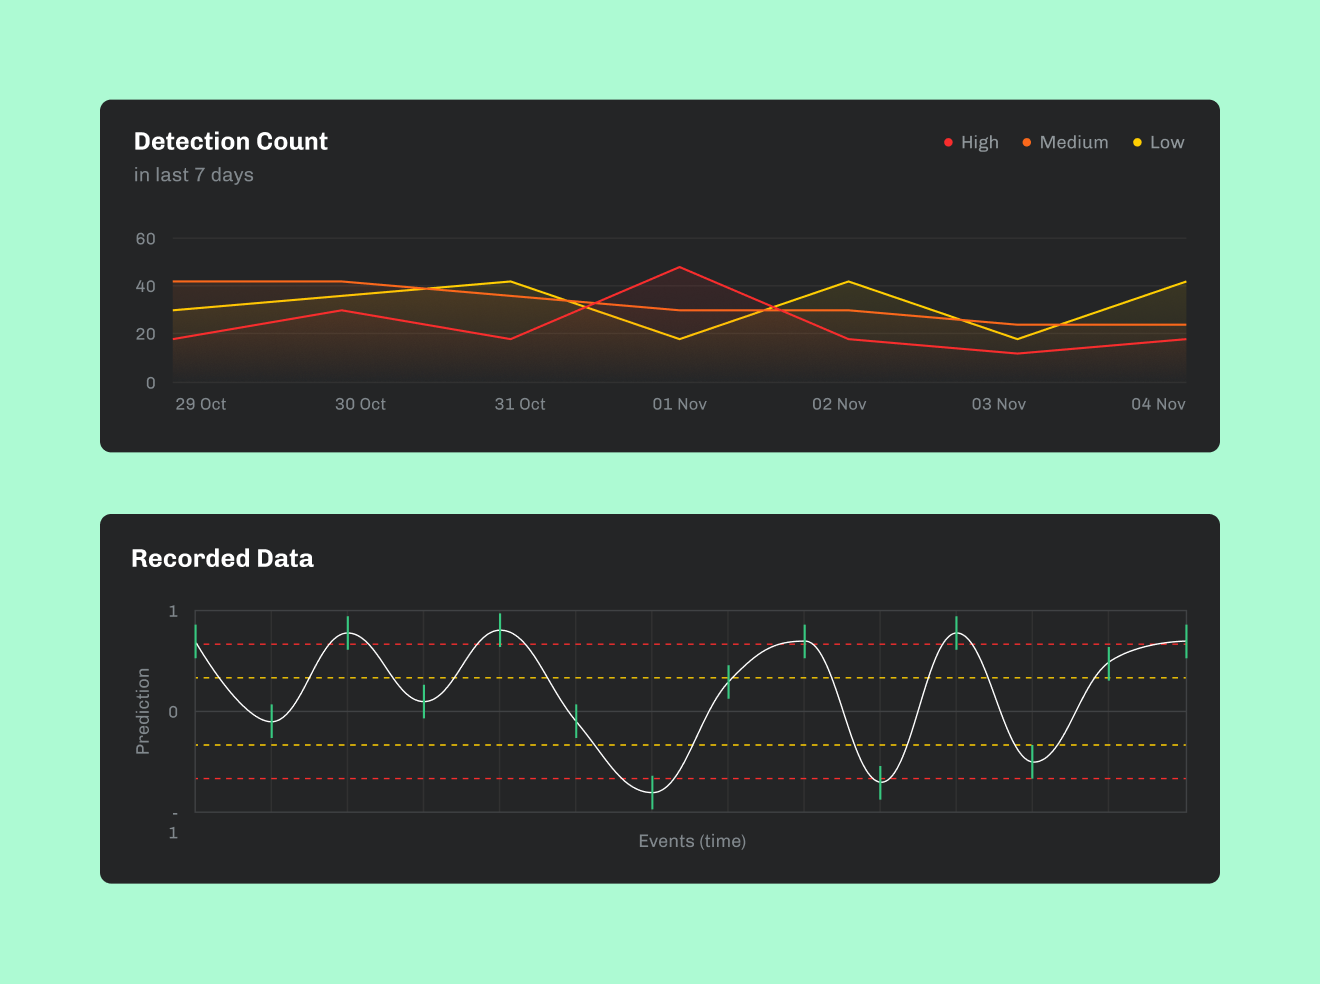The width and height of the screenshot is (1320, 984).
Task: Toggle the Low legend entry
Action: [1158, 142]
